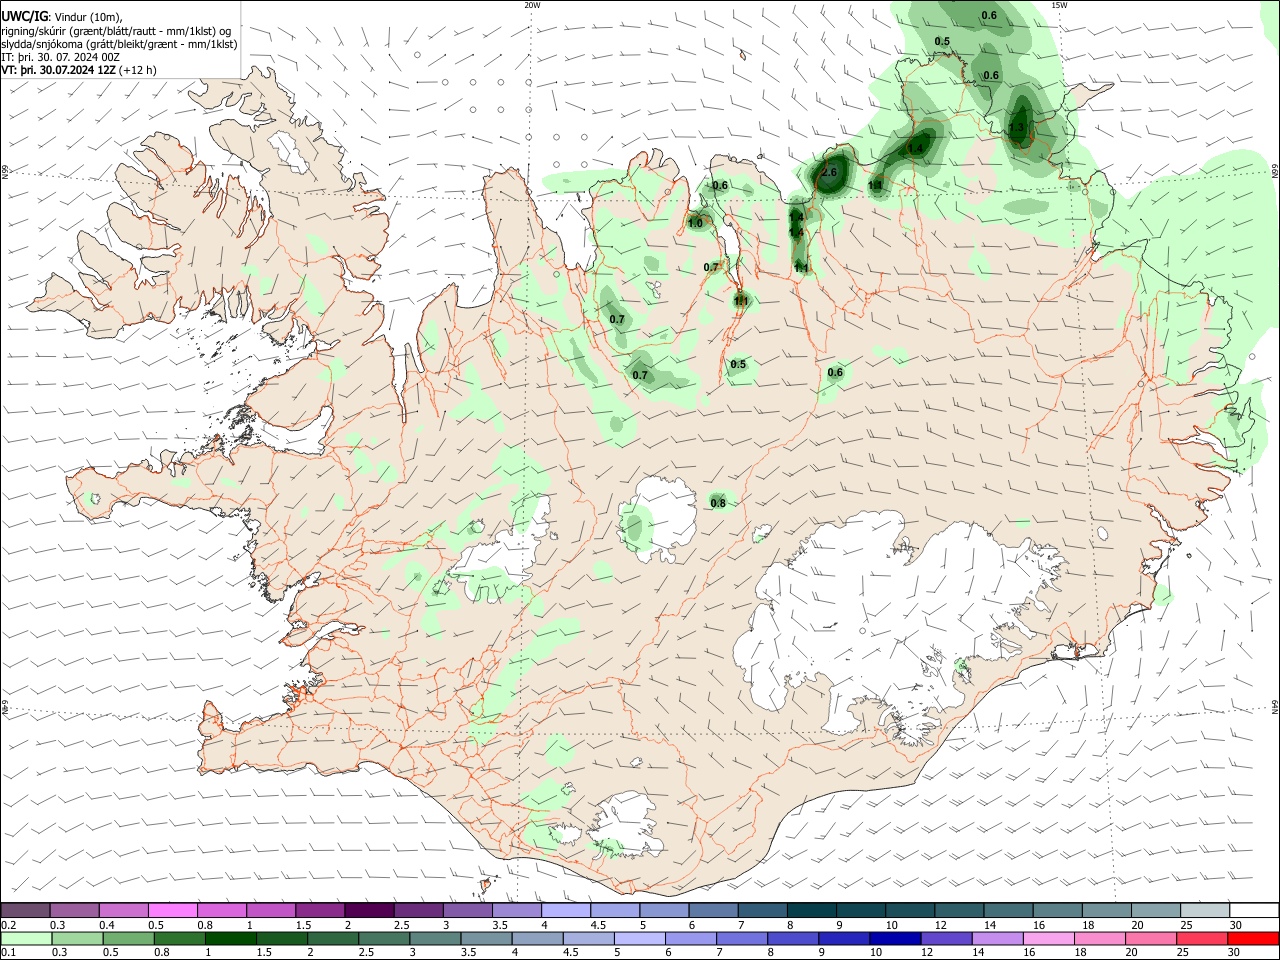
Task: Click the 1.0 precipitation value on the map
Action: click(695, 223)
